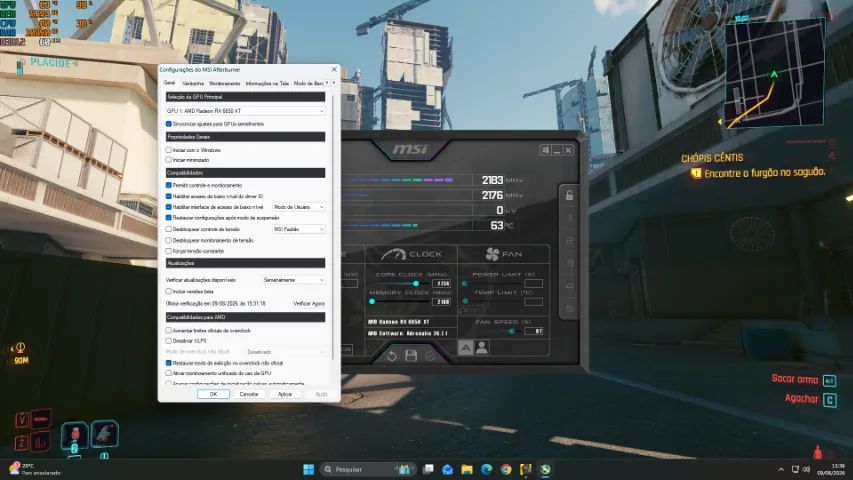The height and width of the screenshot is (480, 853).
Task: Enable 'Aumentar limites oficiais de overclock' checkbox
Action: coord(169,330)
